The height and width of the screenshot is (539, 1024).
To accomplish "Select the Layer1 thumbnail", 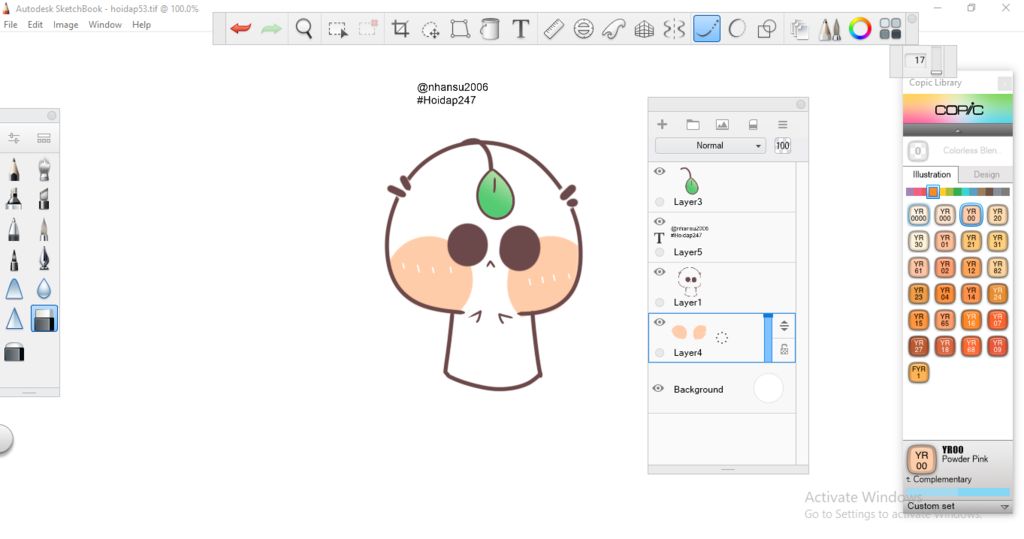I will tap(689, 280).
